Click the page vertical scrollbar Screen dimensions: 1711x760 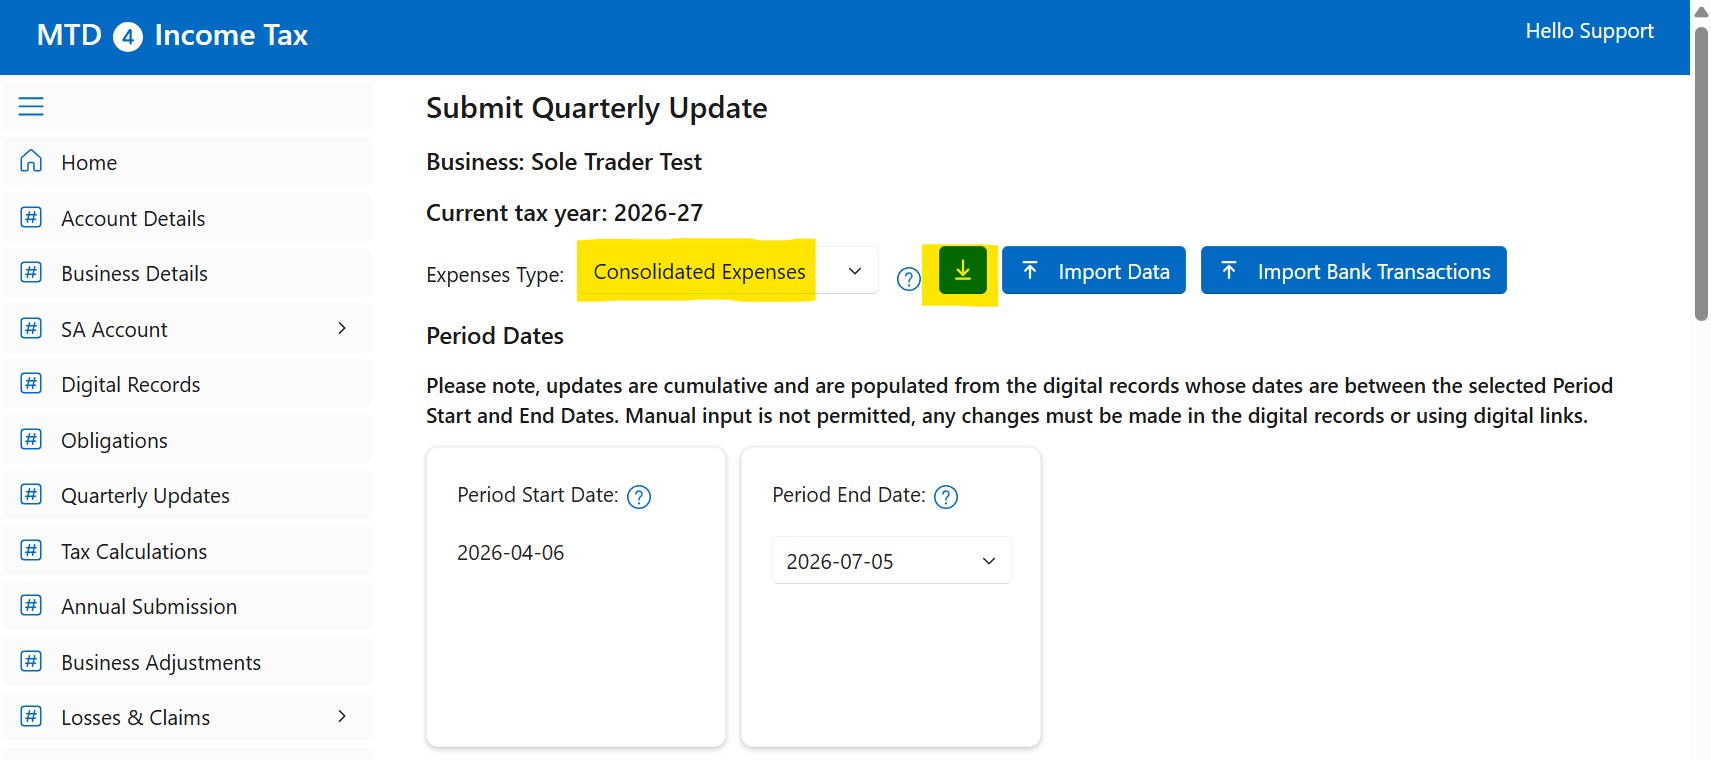click(1701, 380)
